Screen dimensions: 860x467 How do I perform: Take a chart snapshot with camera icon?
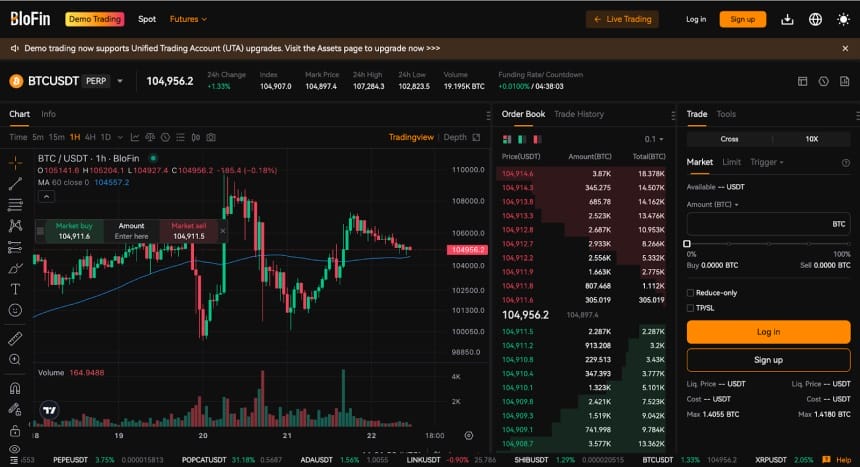tap(211, 137)
